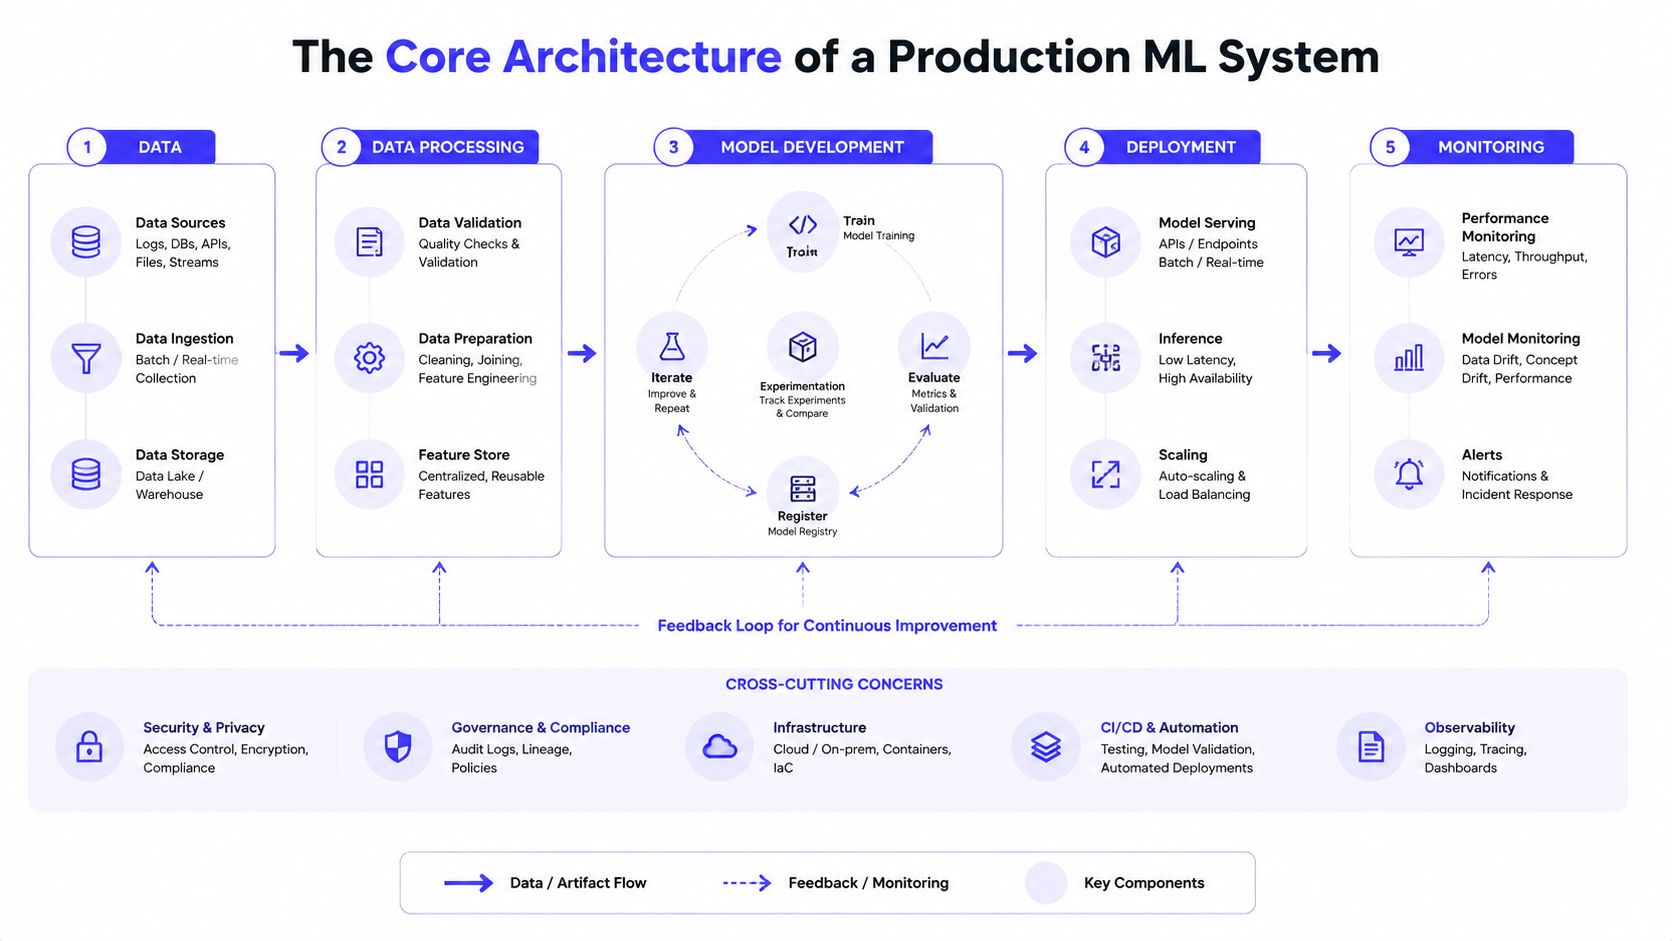Click the 'Notifications & Incident Response' text
This screenshot has height=941, width=1672.
(x=1516, y=485)
